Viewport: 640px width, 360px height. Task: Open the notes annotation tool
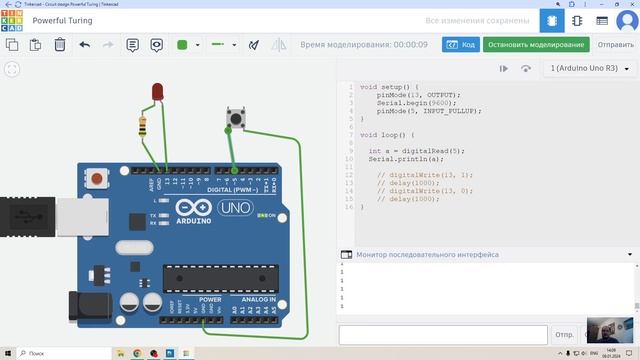(x=132, y=45)
